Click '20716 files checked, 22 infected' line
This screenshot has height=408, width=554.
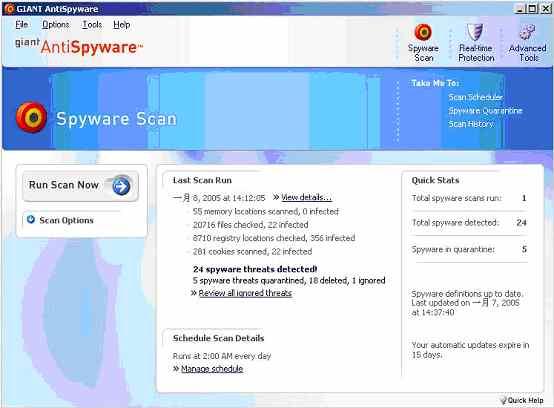[x=251, y=225]
